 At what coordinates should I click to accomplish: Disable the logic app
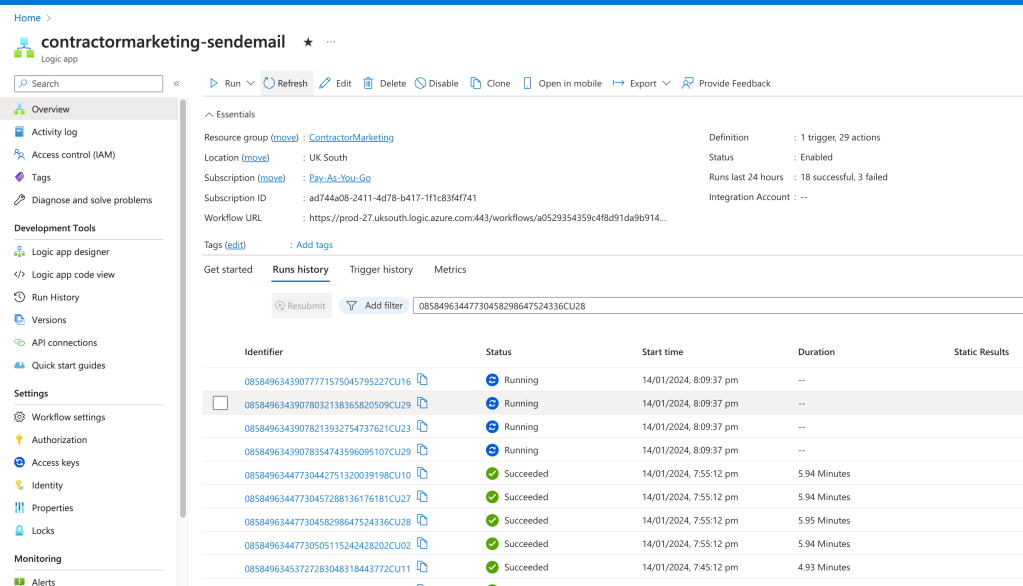click(436, 84)
